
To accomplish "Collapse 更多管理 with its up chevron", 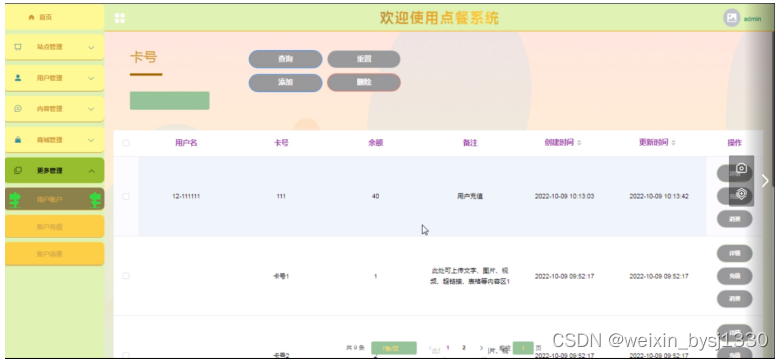I will tap(91, 171).
